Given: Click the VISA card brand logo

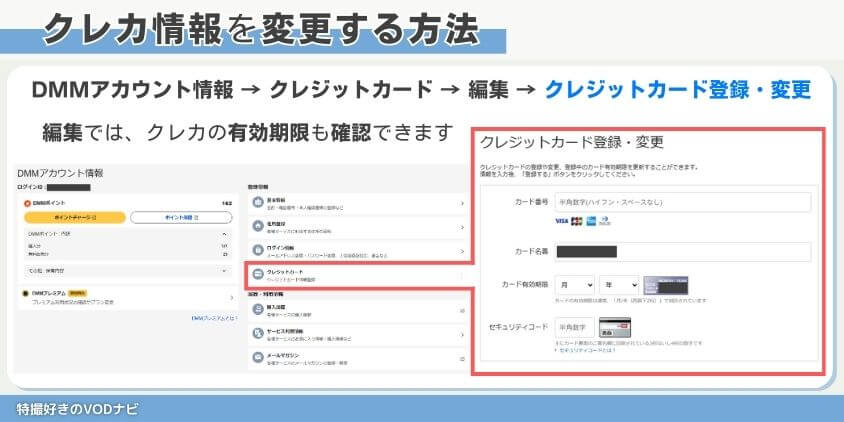Looking at the screenshot, I should click(561, 221).
